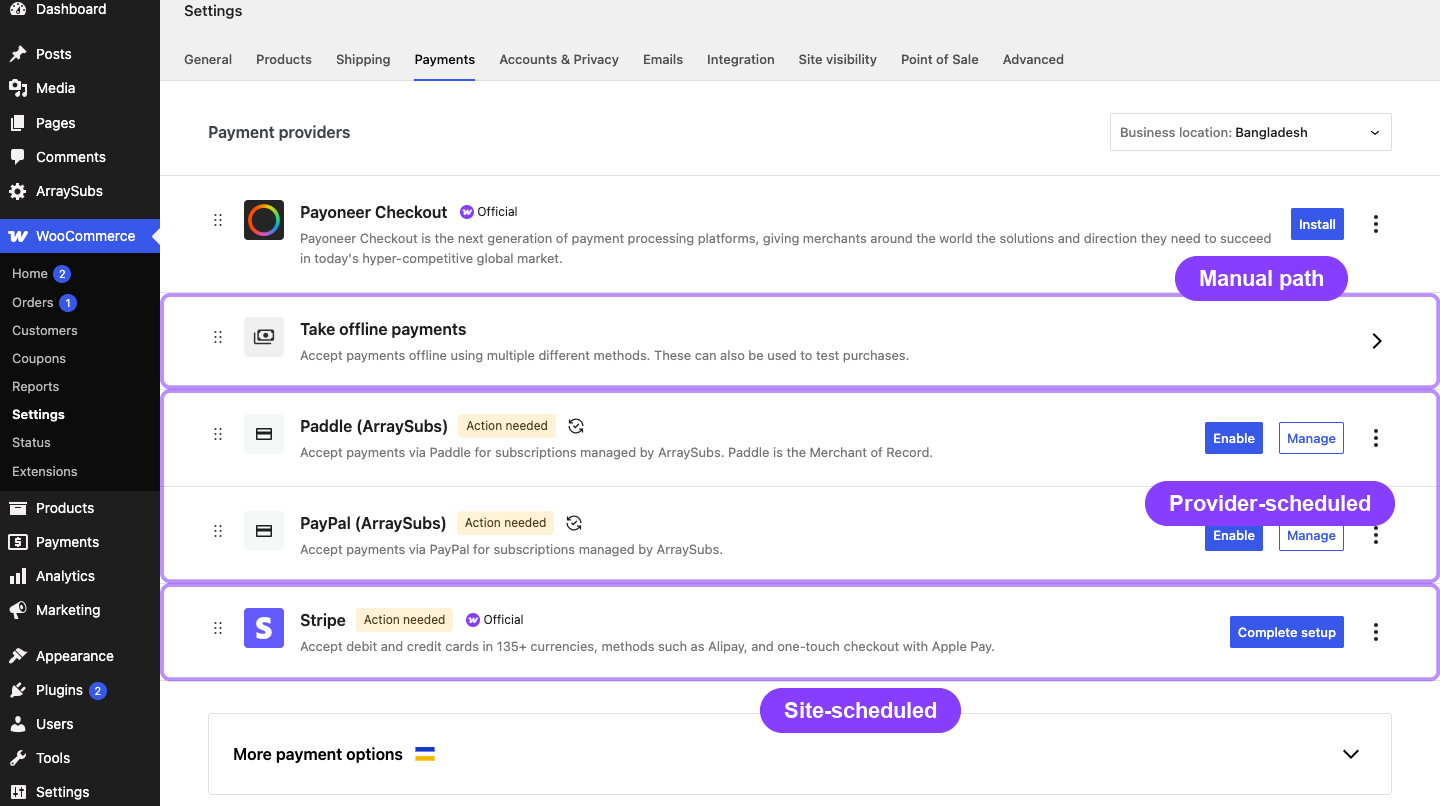Open Paddle (ArraySubs) more options menu
The height and width of the screenshot is (806, 1440).
click(x=1376, y=438)
